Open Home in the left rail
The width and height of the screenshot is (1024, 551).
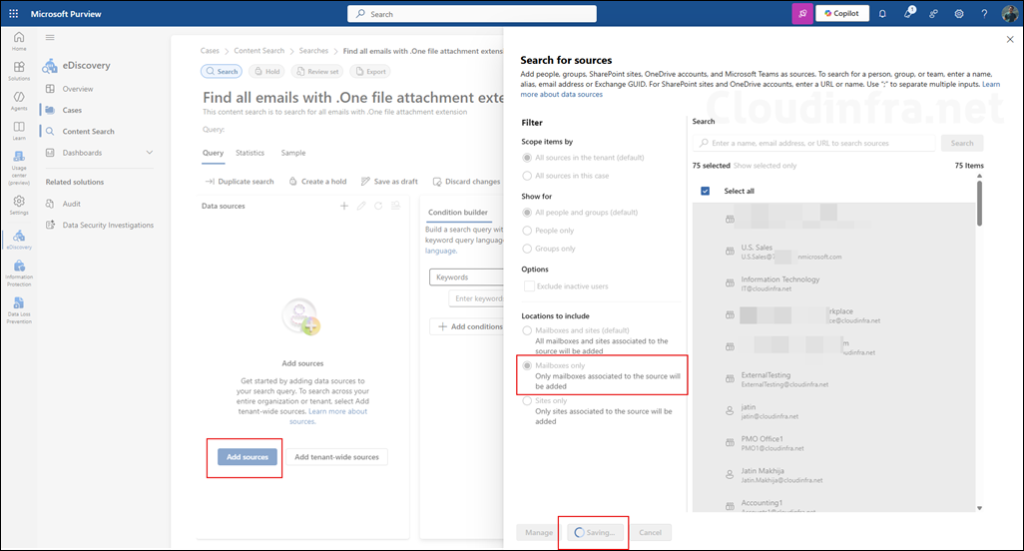coord(19,41)
